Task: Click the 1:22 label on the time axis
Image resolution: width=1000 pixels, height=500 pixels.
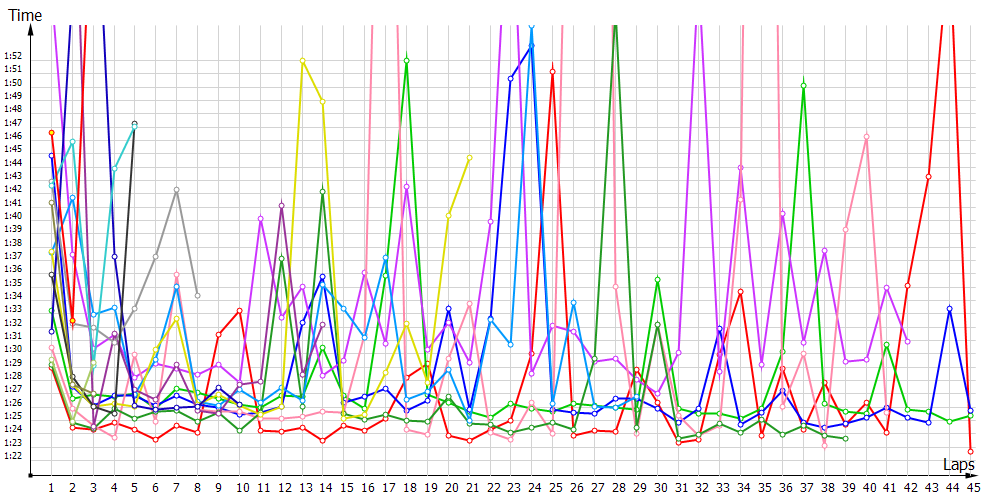Action: pos(14,456)
